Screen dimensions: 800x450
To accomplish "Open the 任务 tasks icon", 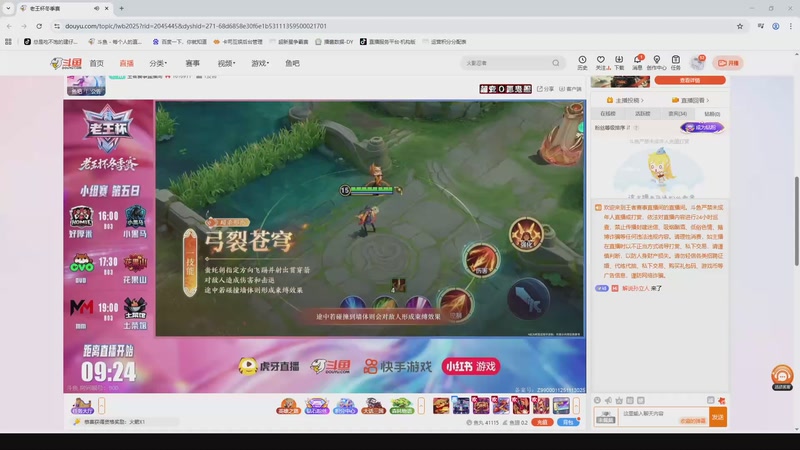I will 676,60.
